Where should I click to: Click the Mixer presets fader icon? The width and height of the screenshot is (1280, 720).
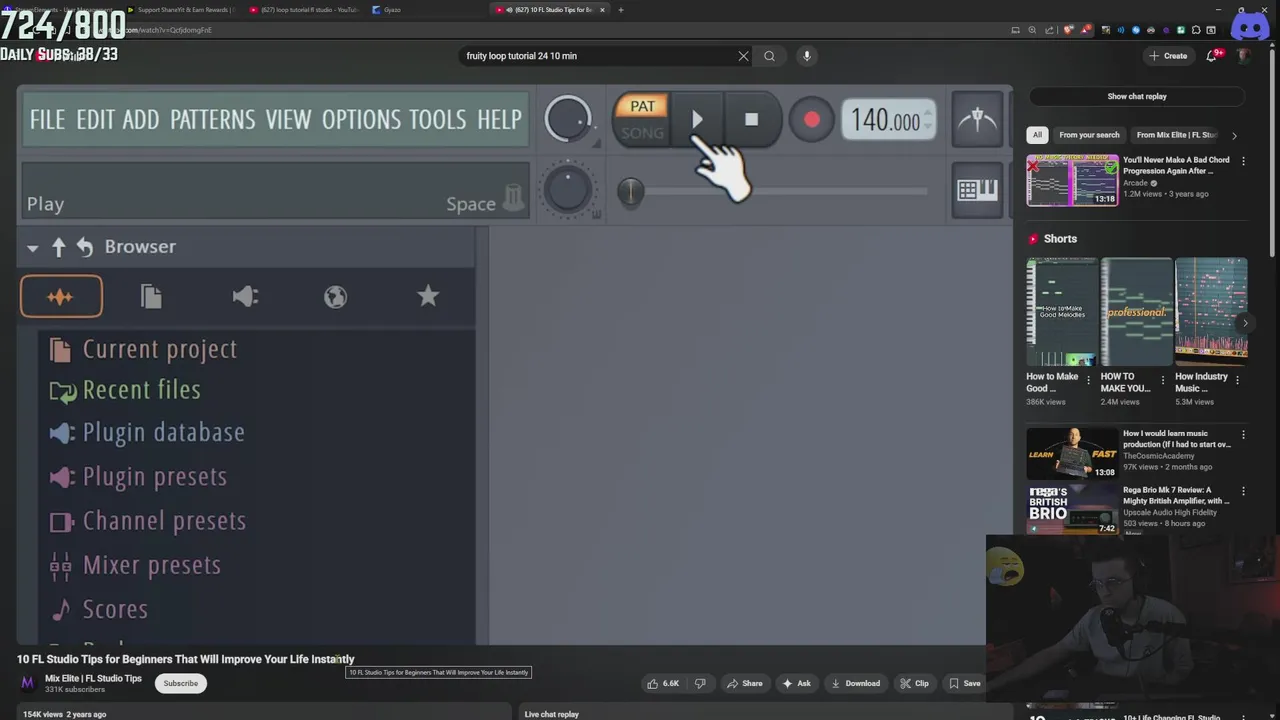[61, 566]
